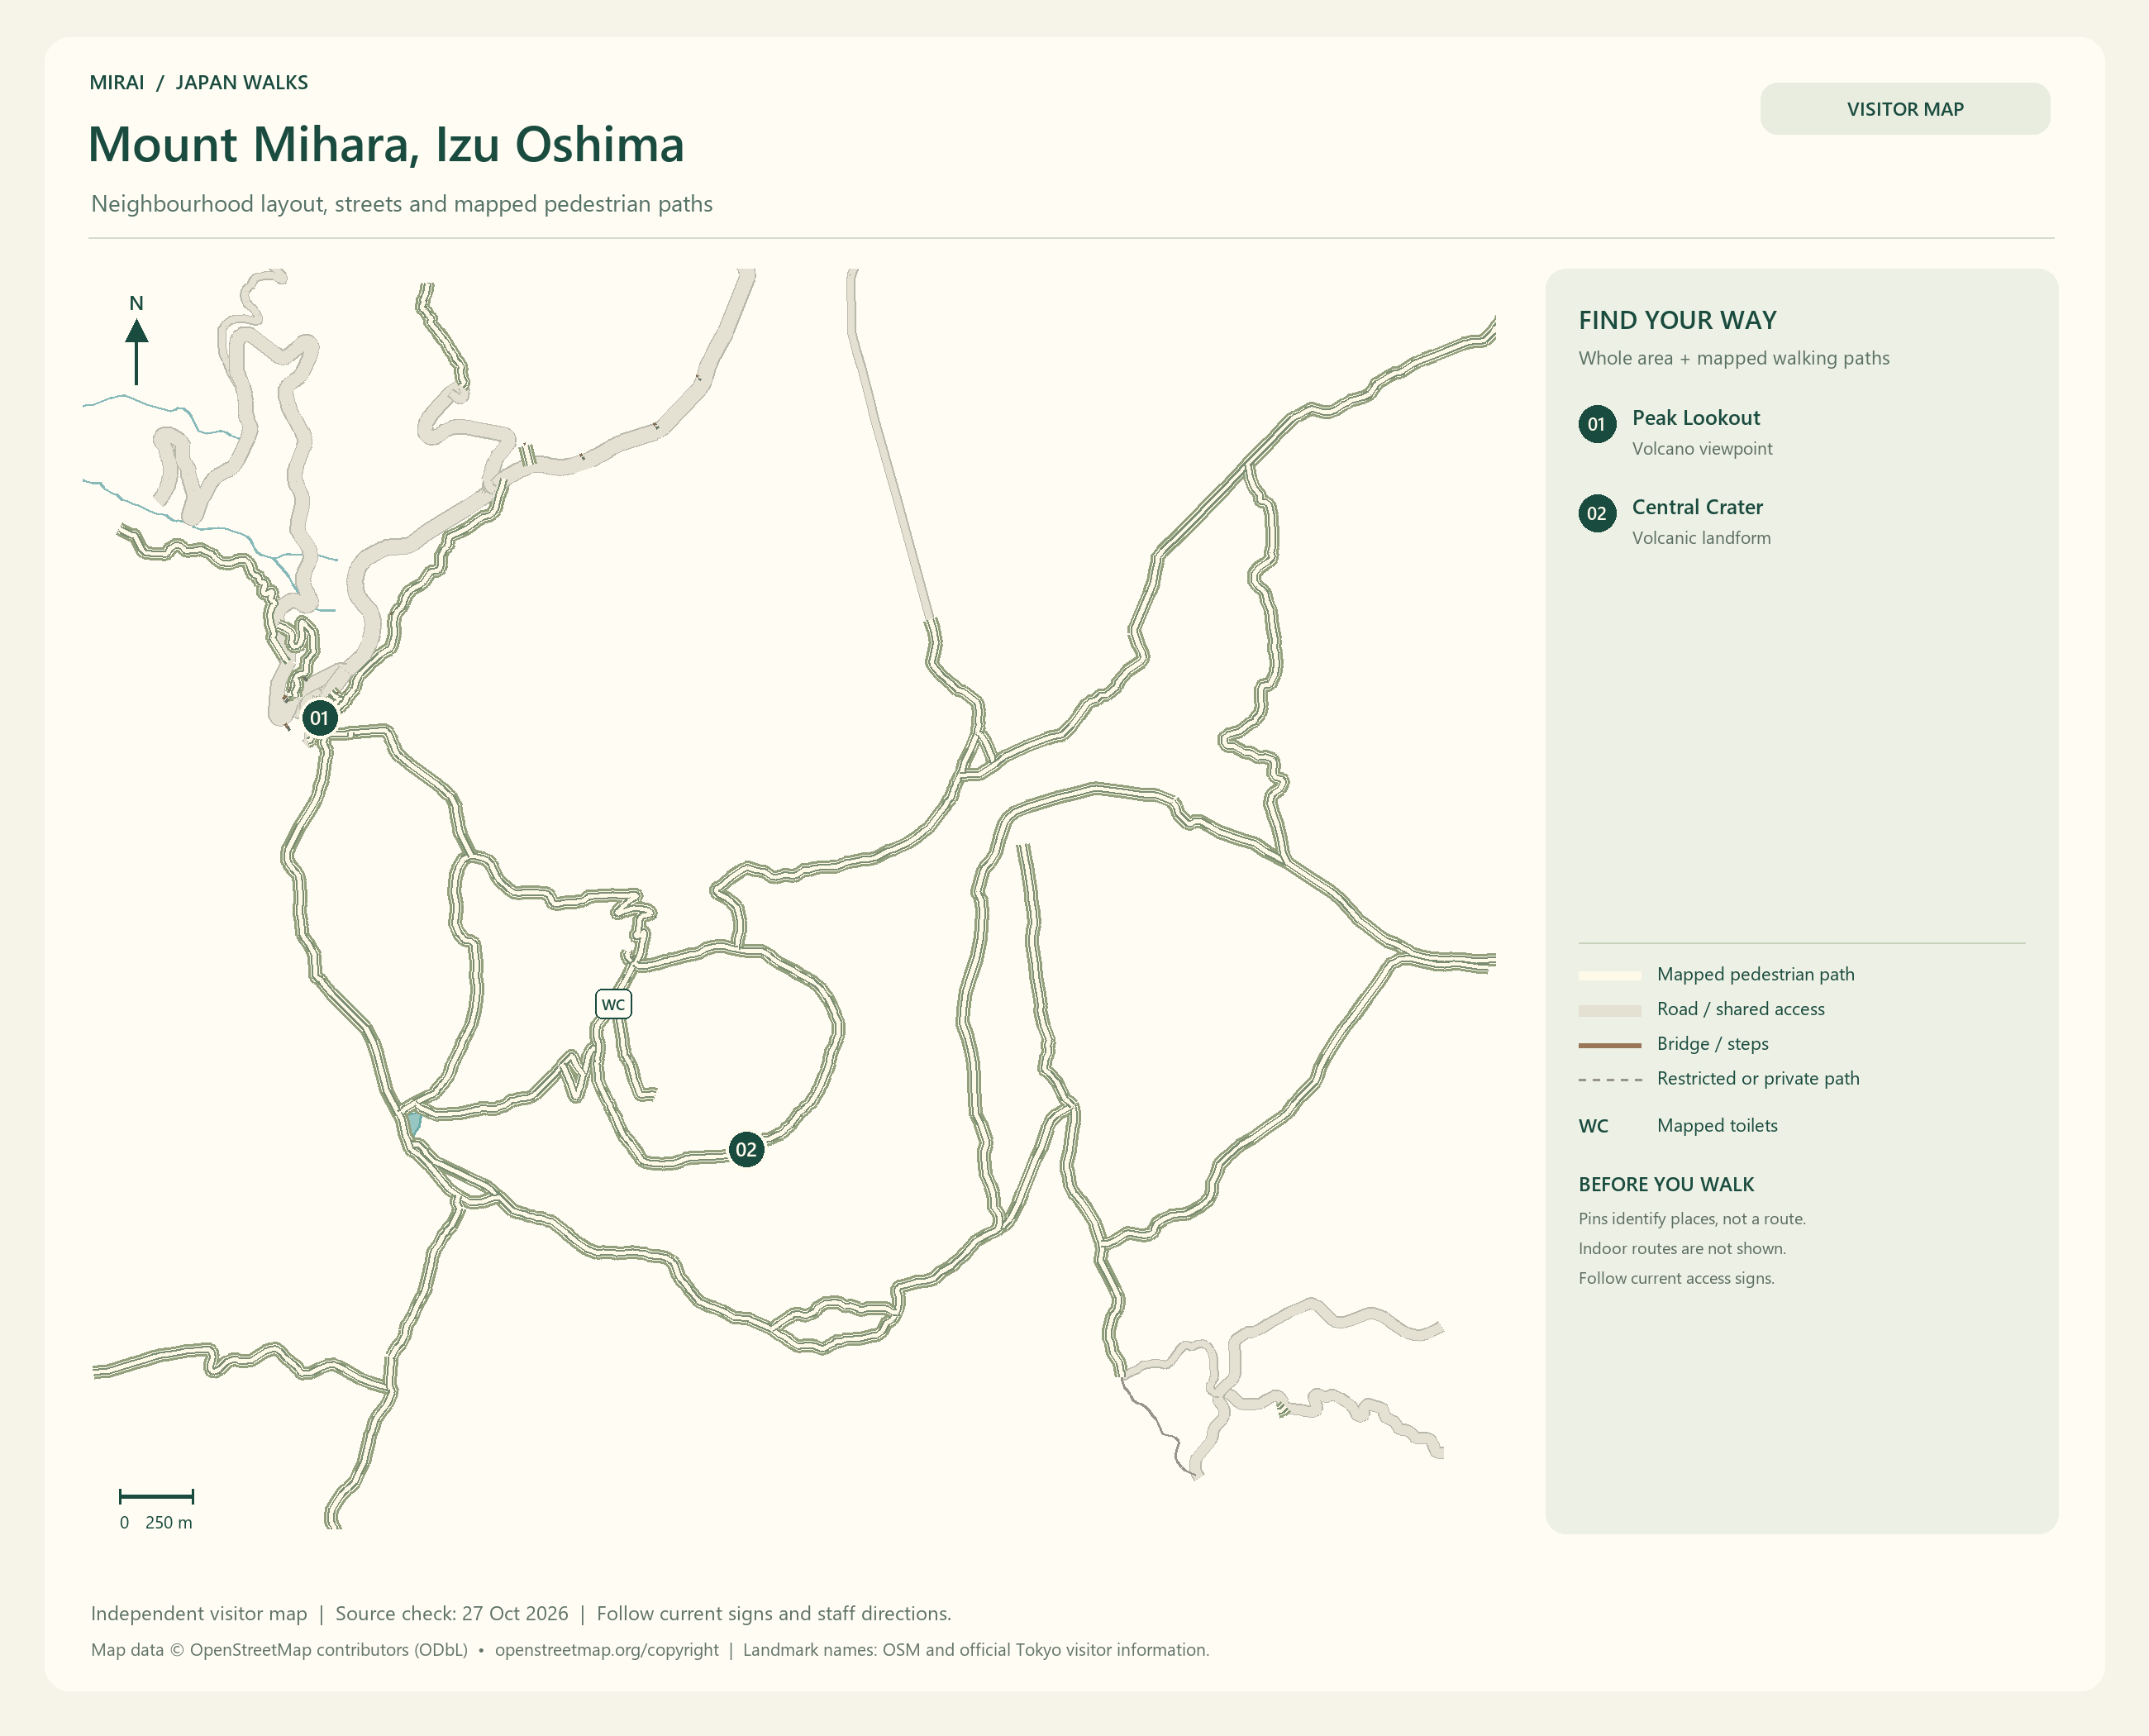
Task: Click 'Source check: 27 Oct 2026' footer text
Action: (451, 1613)
